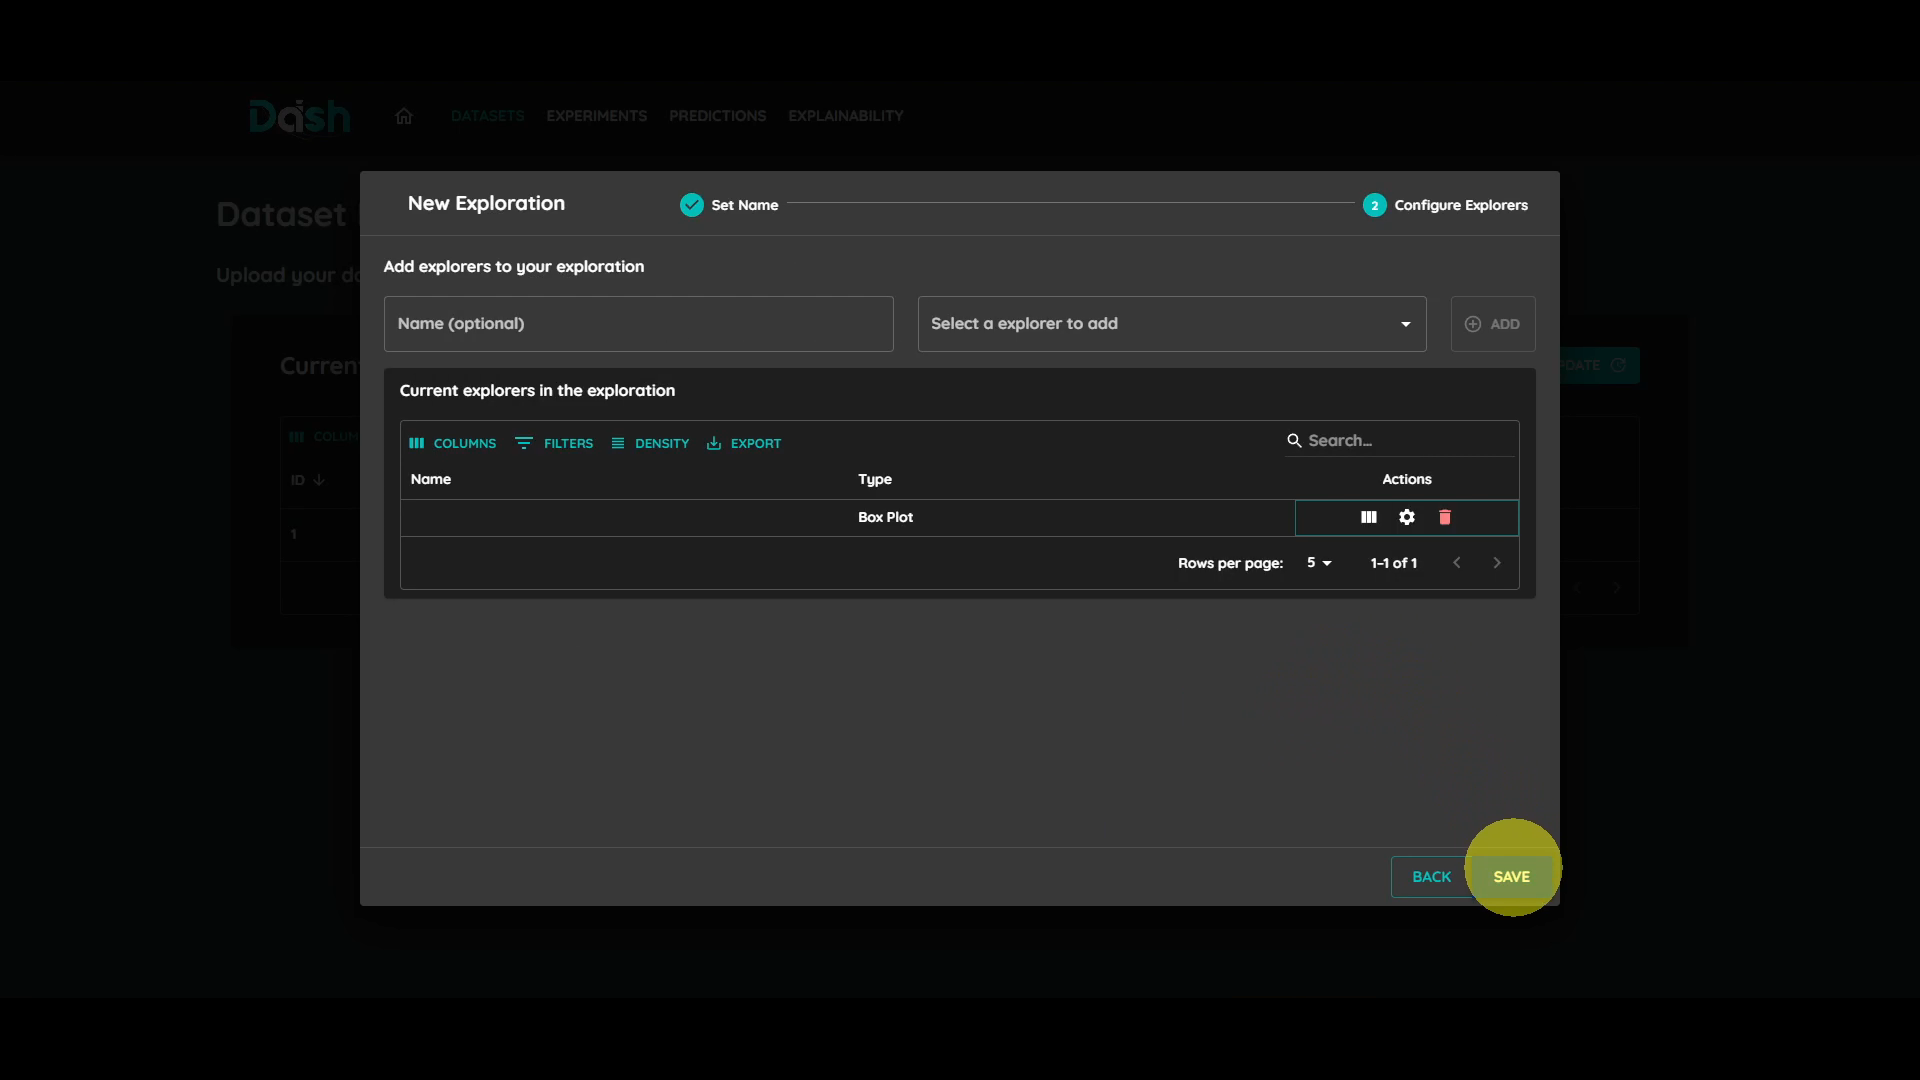
Task: Save the new exploration
Action: (x=1512, y=877)
